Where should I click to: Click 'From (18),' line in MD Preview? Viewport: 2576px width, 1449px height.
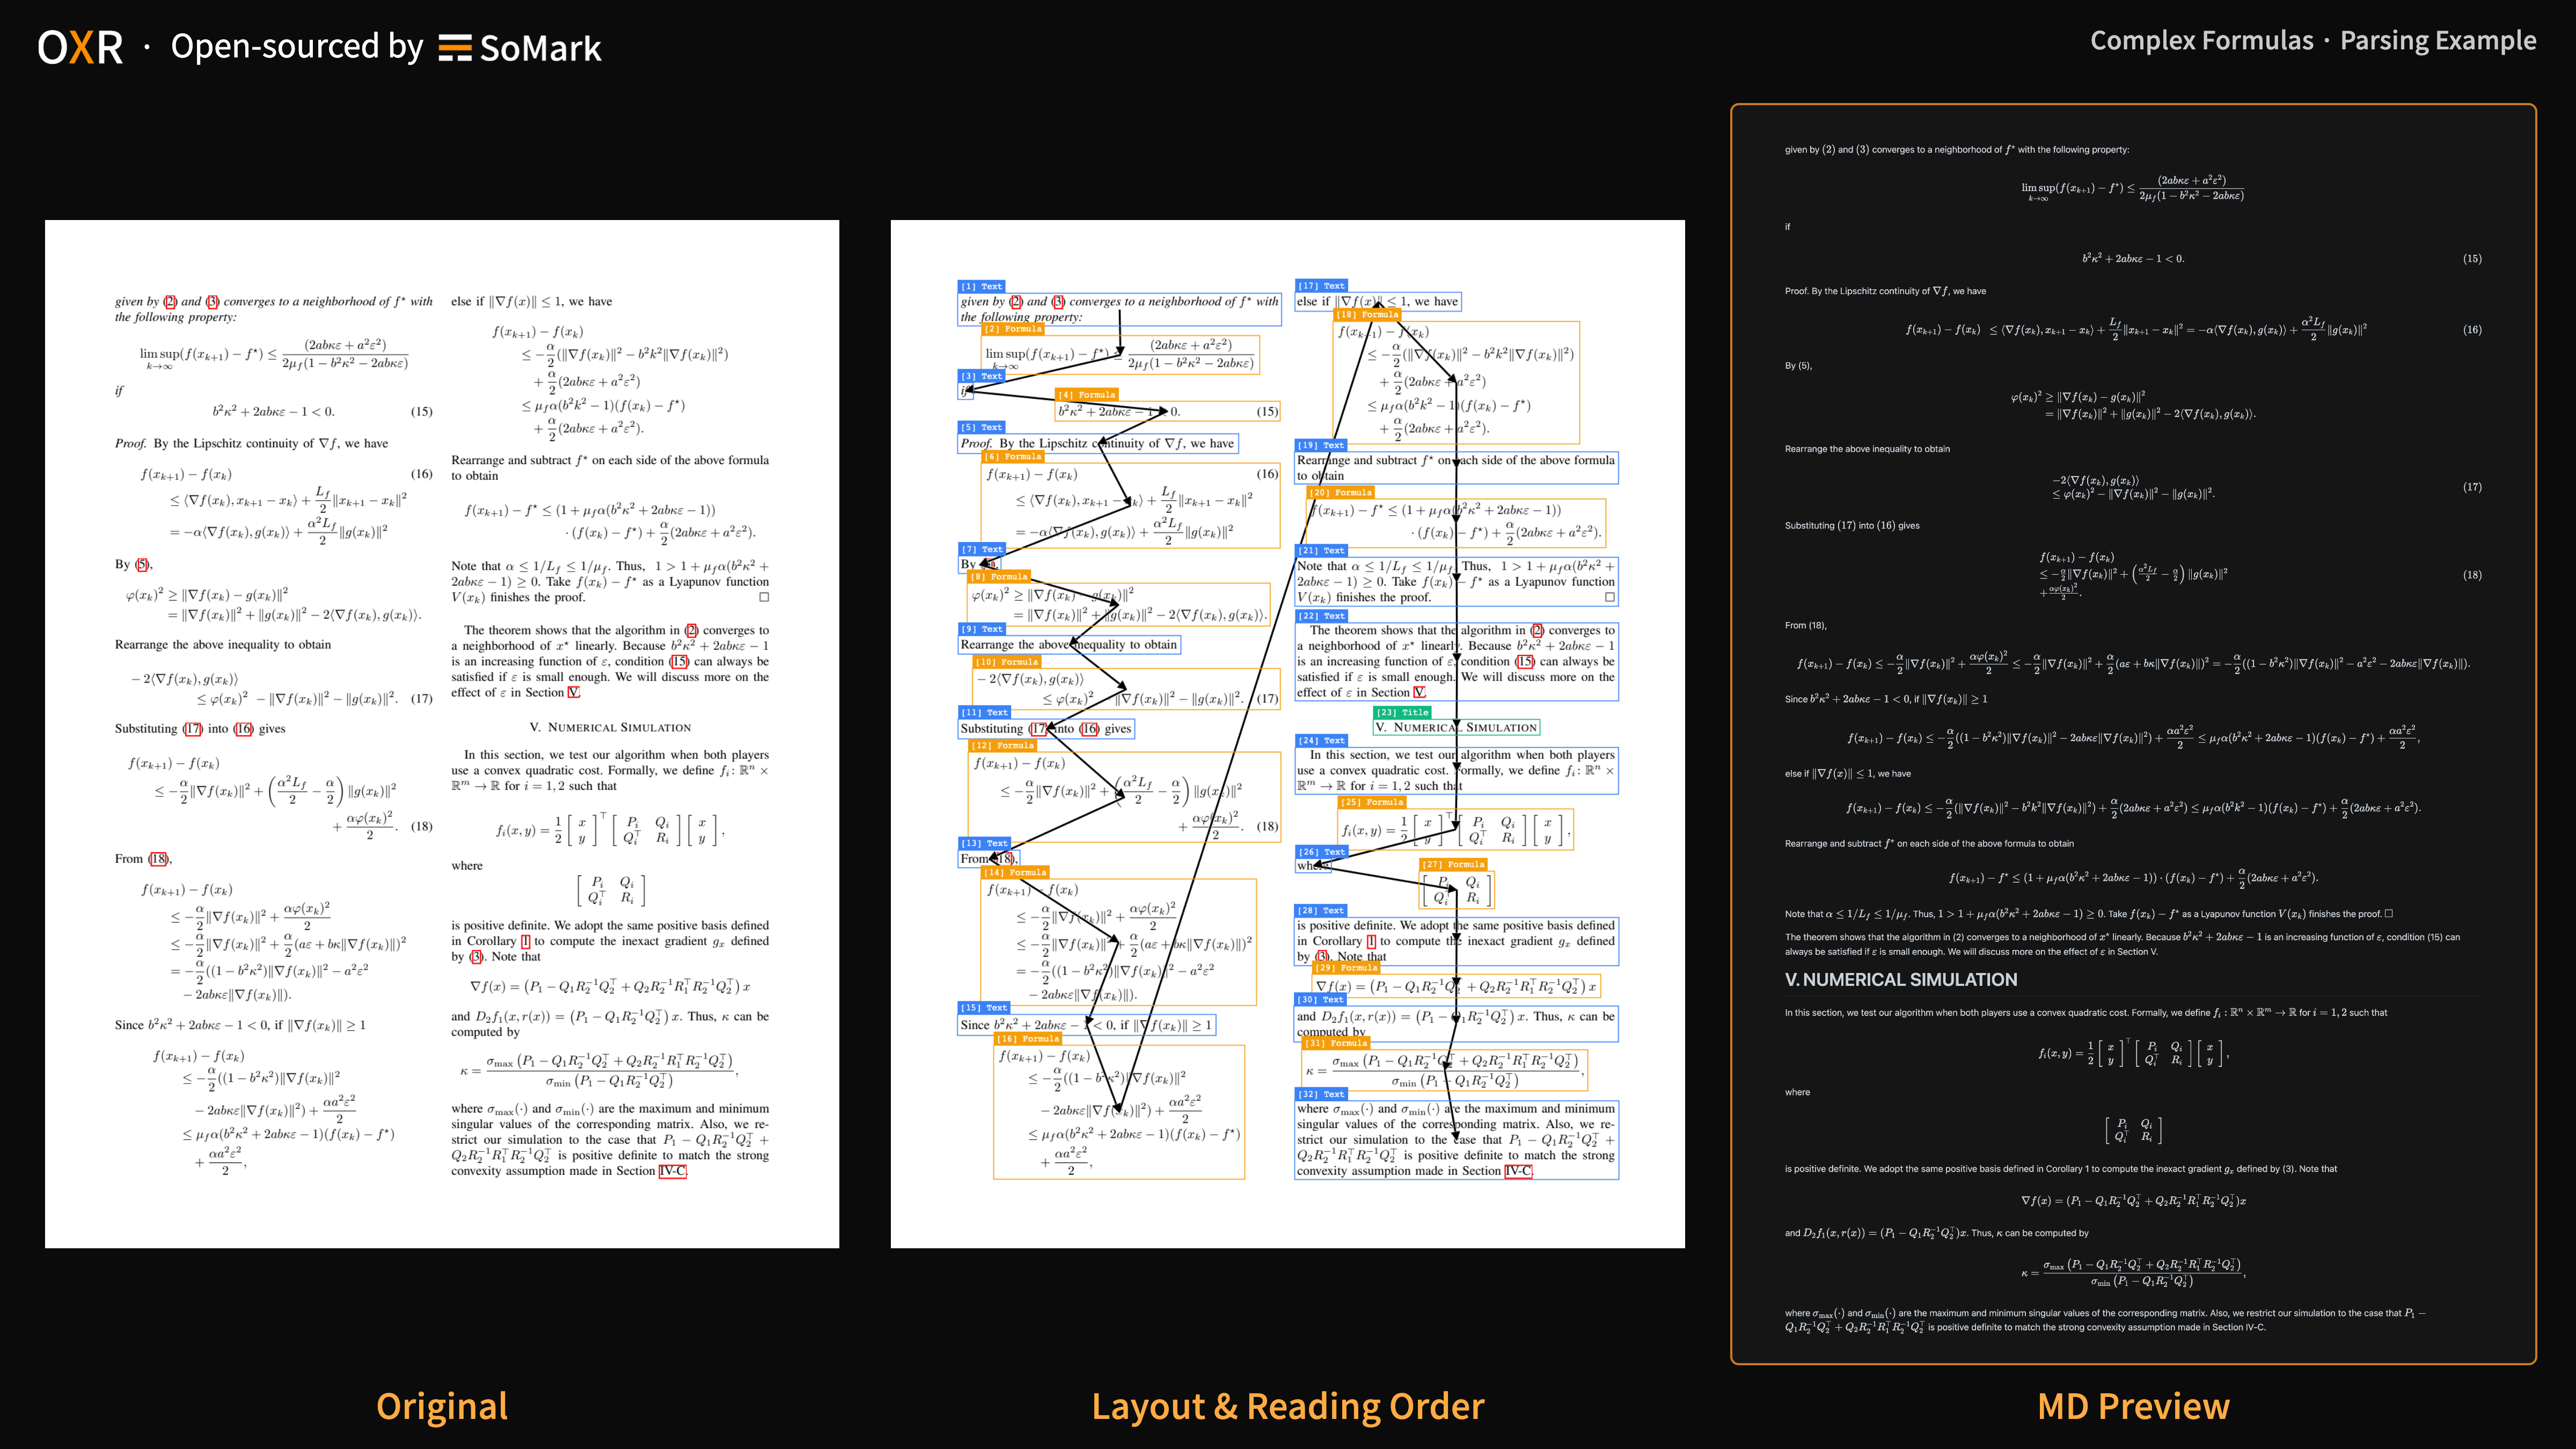(x=1806, y=626)
